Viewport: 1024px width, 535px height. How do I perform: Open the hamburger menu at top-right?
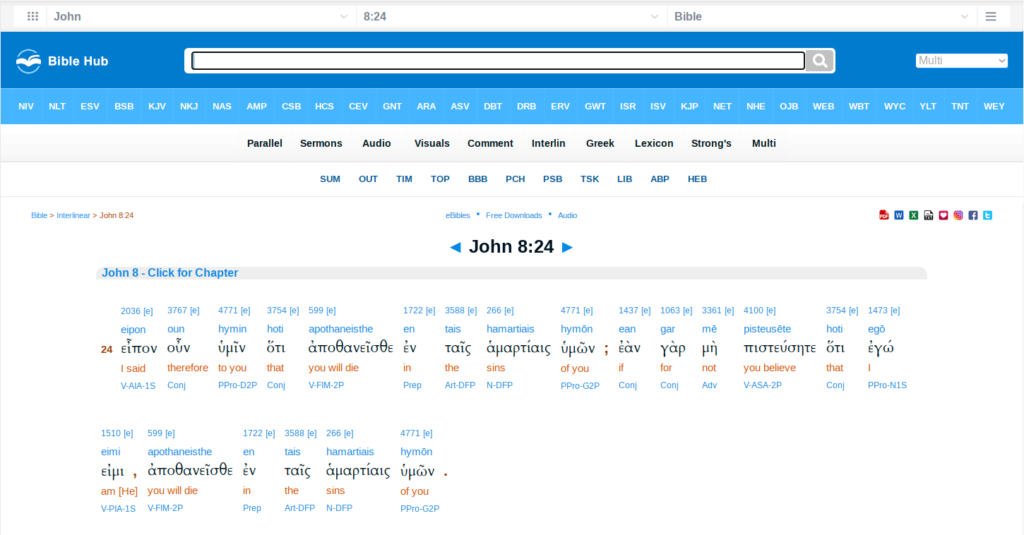pyautogui.click(x=990, y=16)
